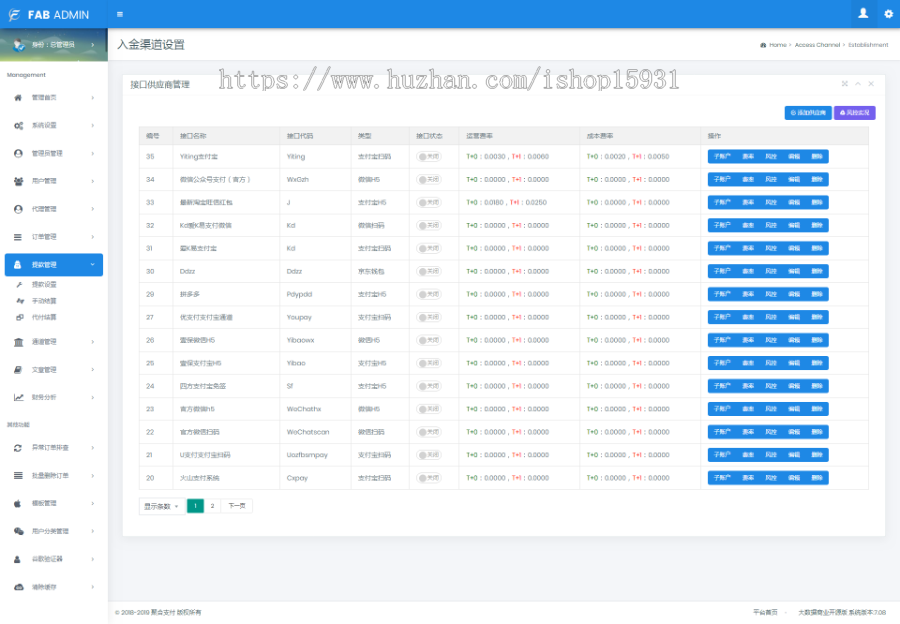Screen dimensions: 900x624
Task: Click the line chart analysis sidebar icon
Action: (x=18, y=397)
